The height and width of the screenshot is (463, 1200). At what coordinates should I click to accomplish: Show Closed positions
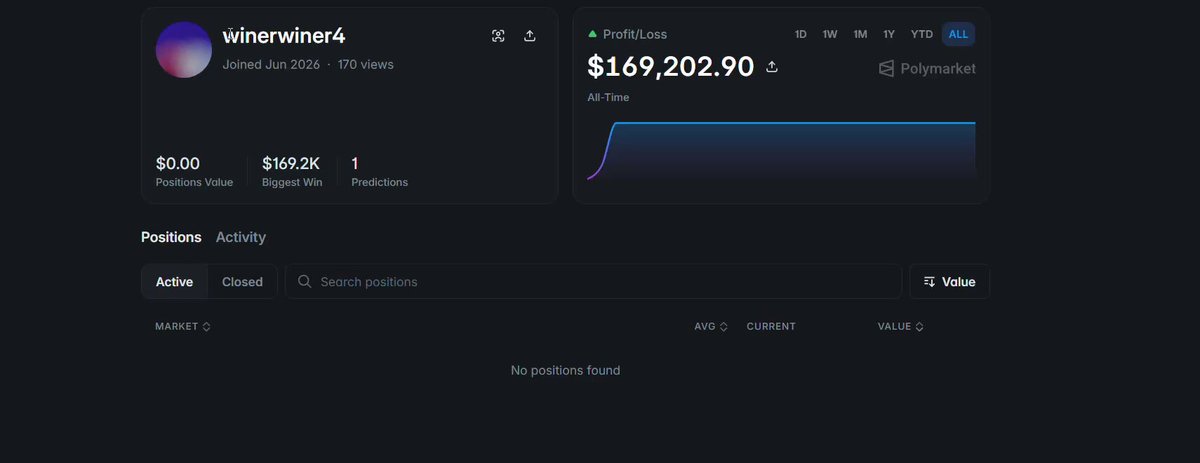tap(242, 282)
